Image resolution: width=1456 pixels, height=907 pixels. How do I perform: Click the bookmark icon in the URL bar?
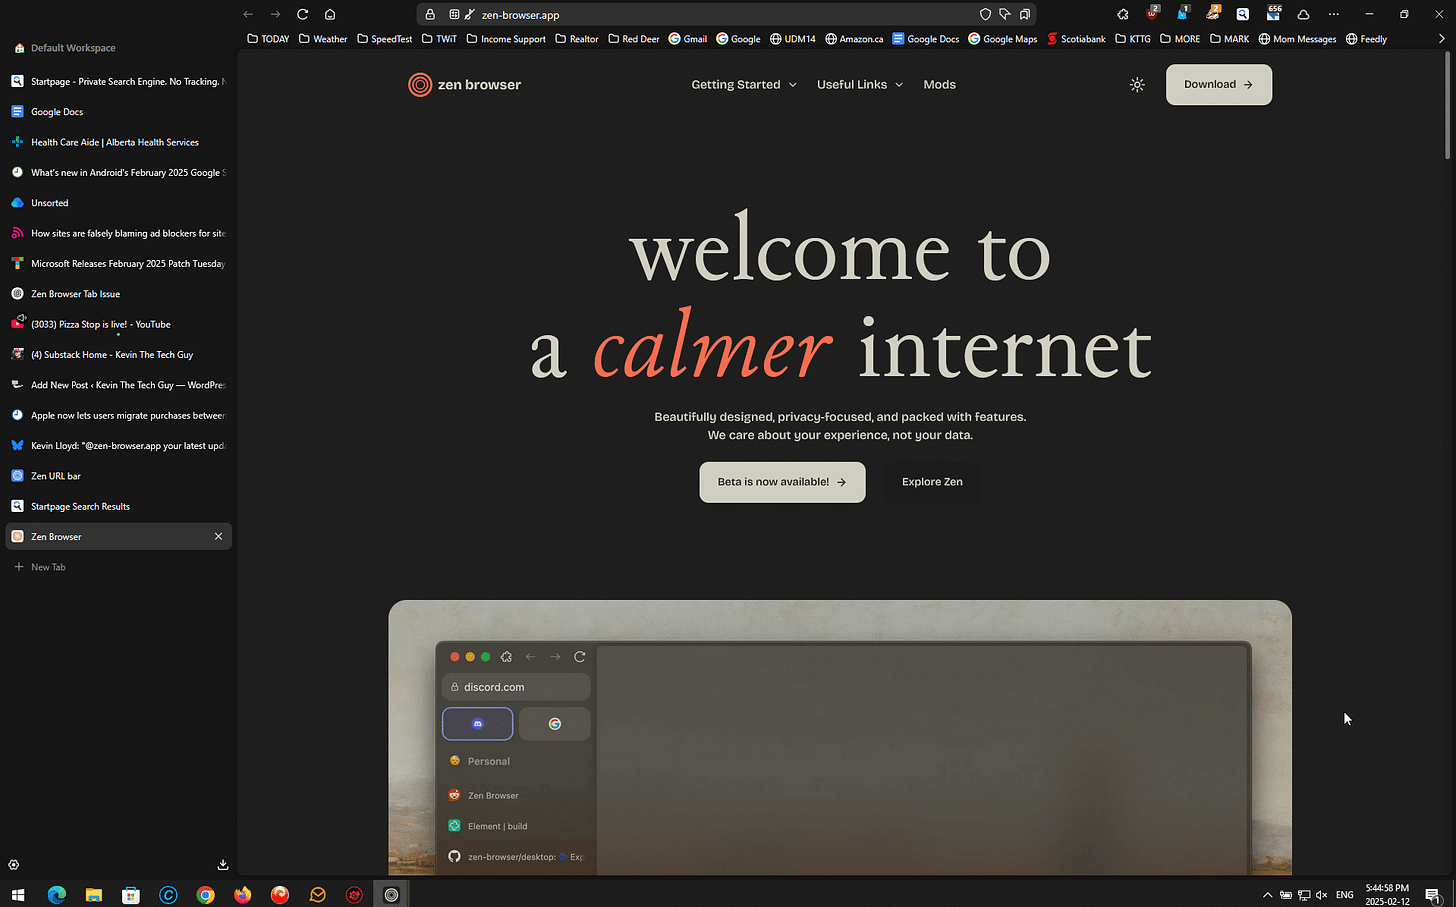1025,14
